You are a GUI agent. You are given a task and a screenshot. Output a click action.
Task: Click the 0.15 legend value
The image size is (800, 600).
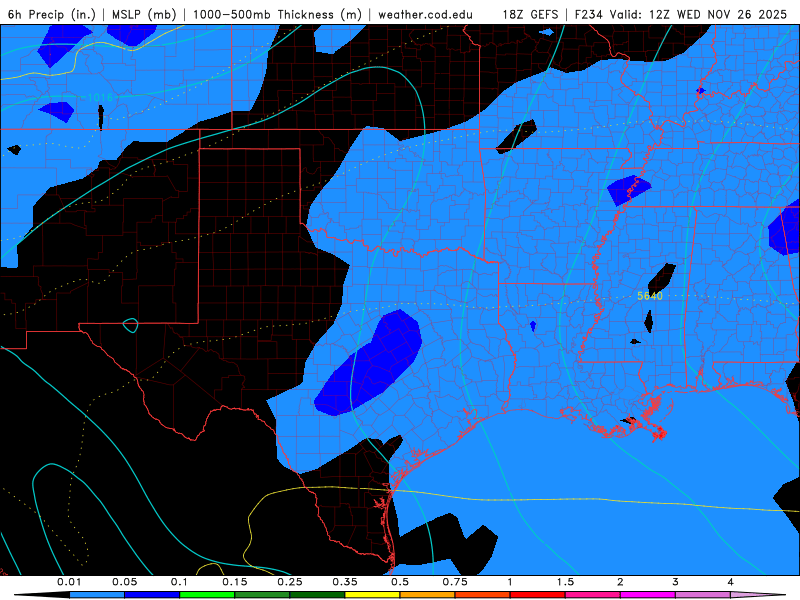(235, 582)
